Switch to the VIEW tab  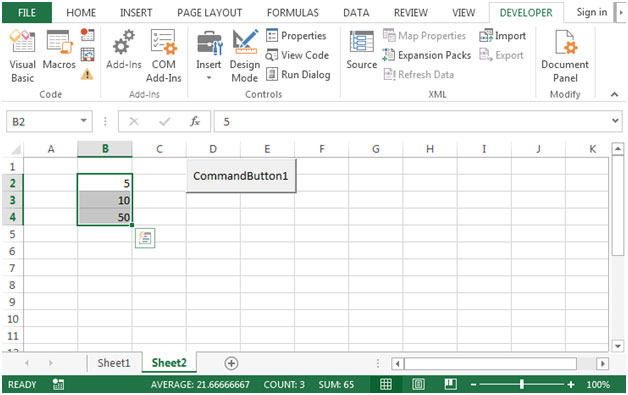click(463, 13)
